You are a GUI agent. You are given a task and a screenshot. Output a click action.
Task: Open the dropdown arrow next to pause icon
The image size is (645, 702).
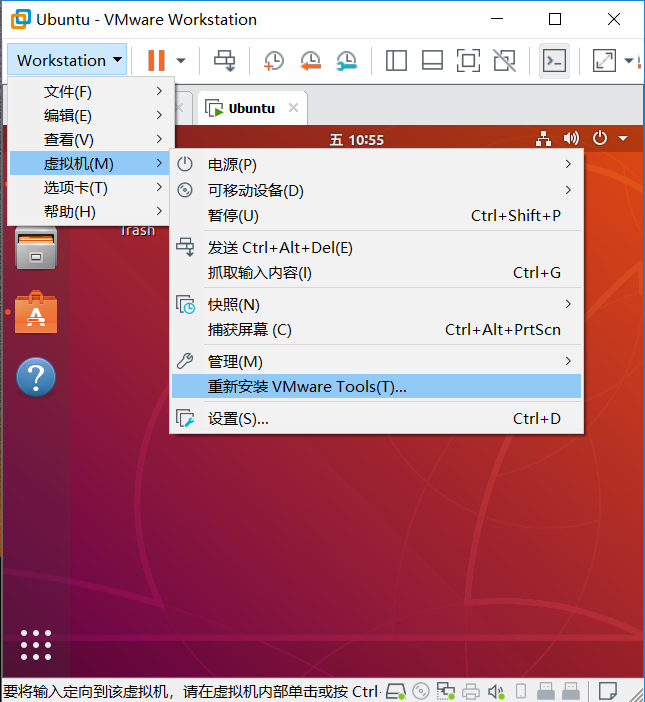coord(181,60)
